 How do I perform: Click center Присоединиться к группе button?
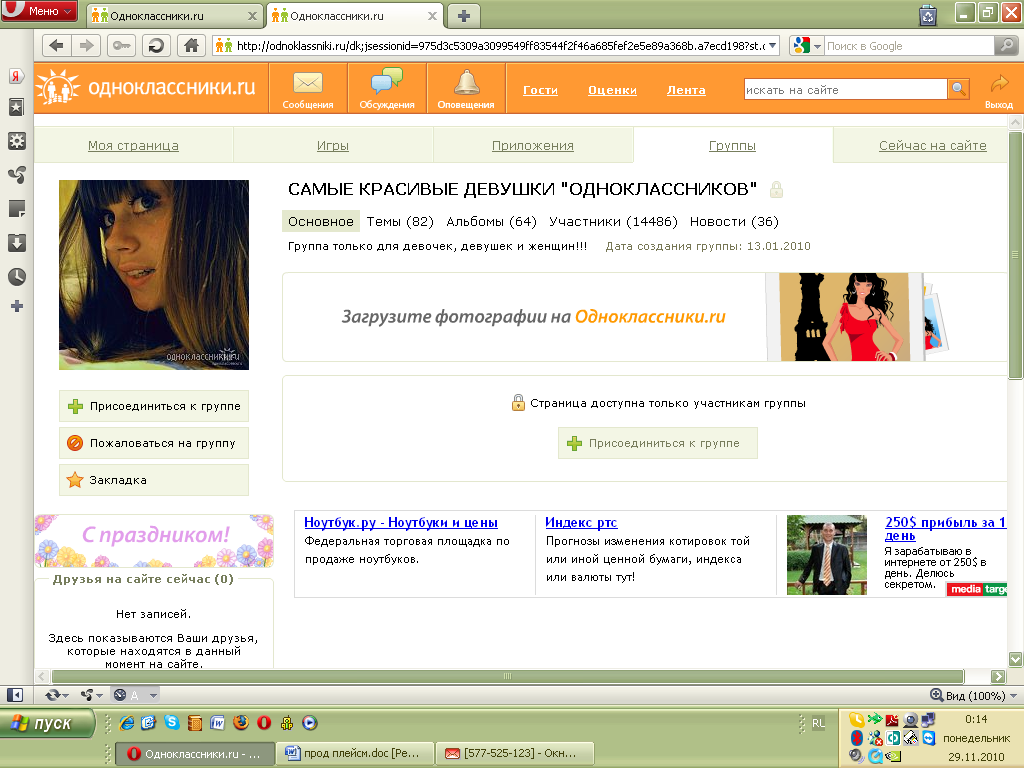tap(658, 443)
